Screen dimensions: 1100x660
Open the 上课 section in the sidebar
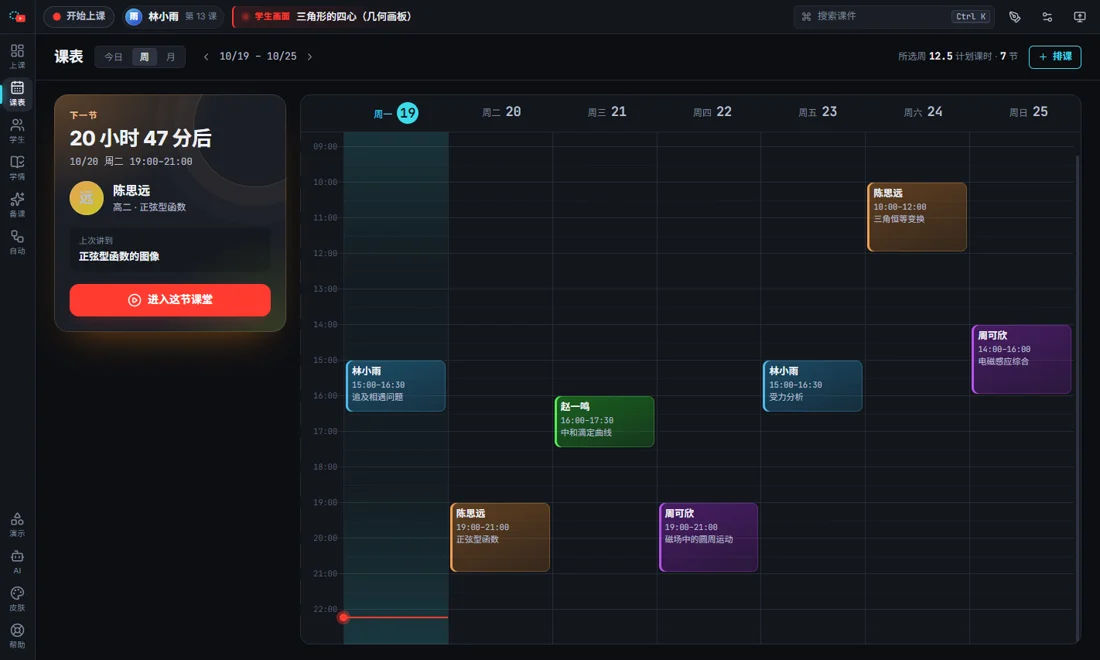(17, 56)
